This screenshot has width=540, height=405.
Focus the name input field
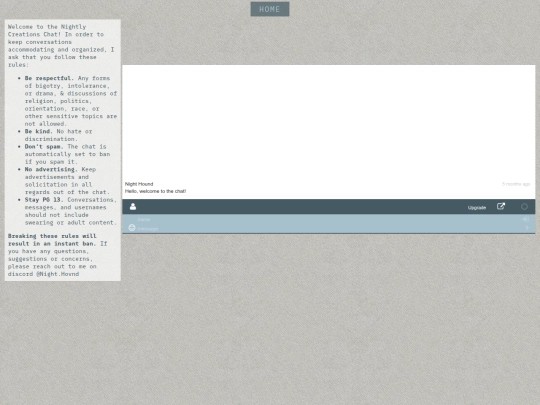328,219
